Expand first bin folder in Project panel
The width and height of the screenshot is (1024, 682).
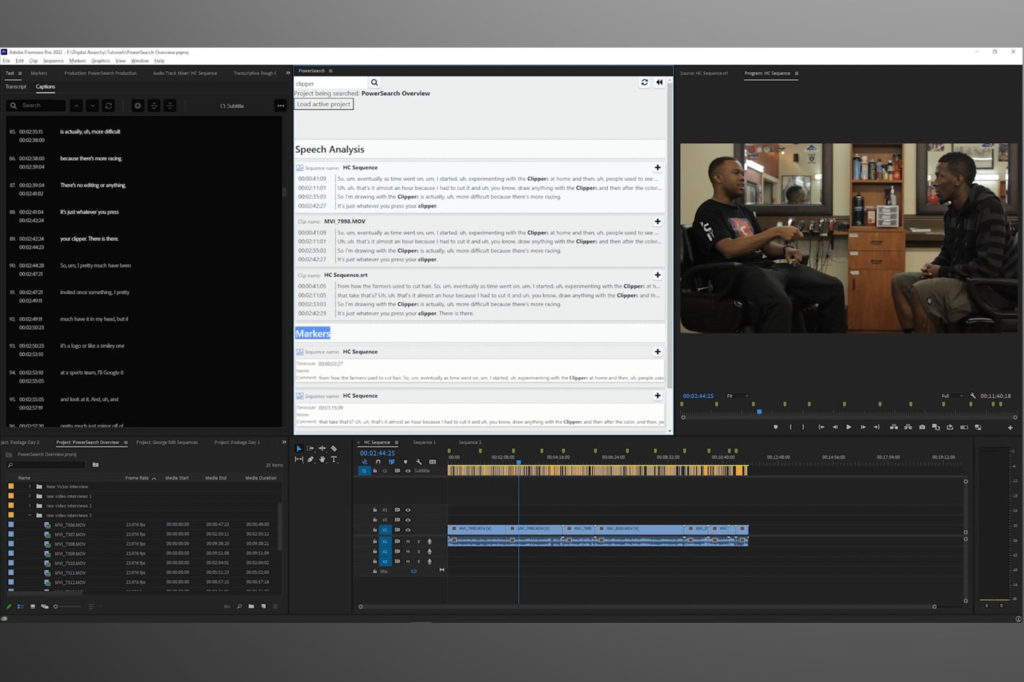(x=29, y=487)
